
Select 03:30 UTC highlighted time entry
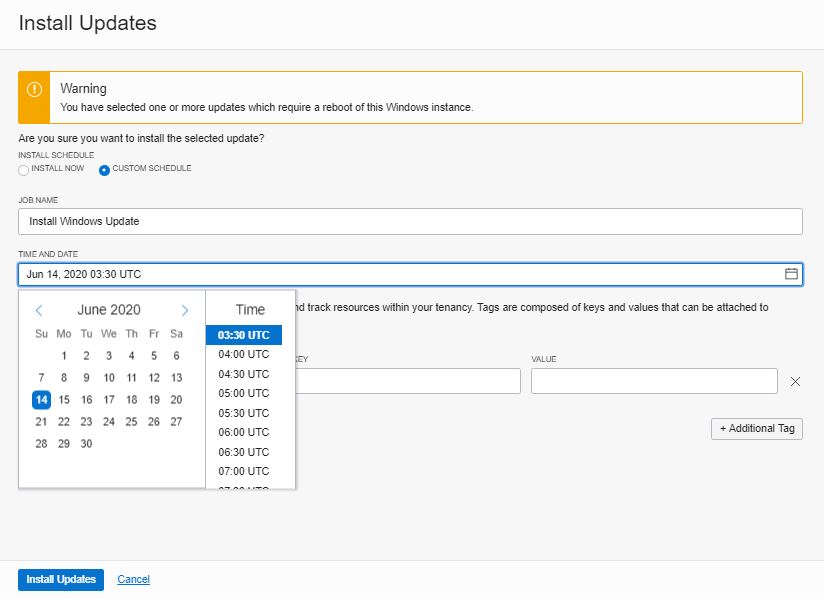pyautogui.click(x=244, y=335)
